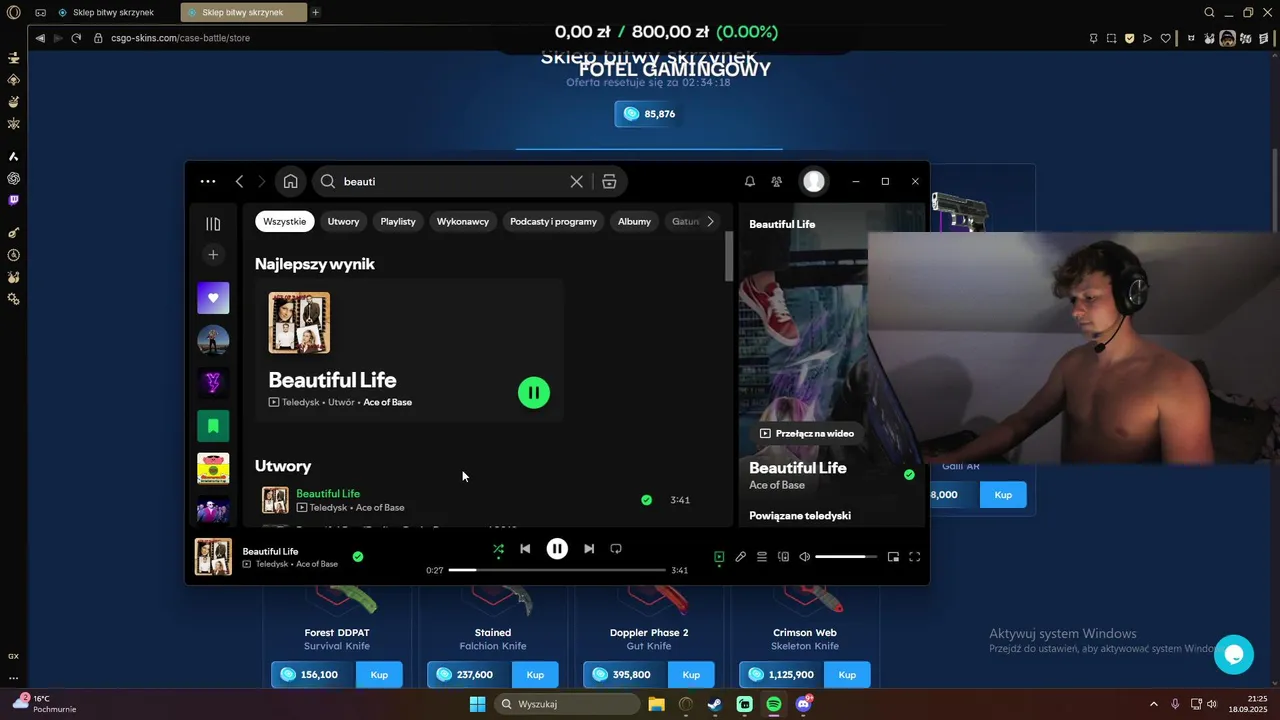Viewport: 1280px width, 720px height.
Task: Open the website chat support bubble
Action: (x=1234, y=655)
